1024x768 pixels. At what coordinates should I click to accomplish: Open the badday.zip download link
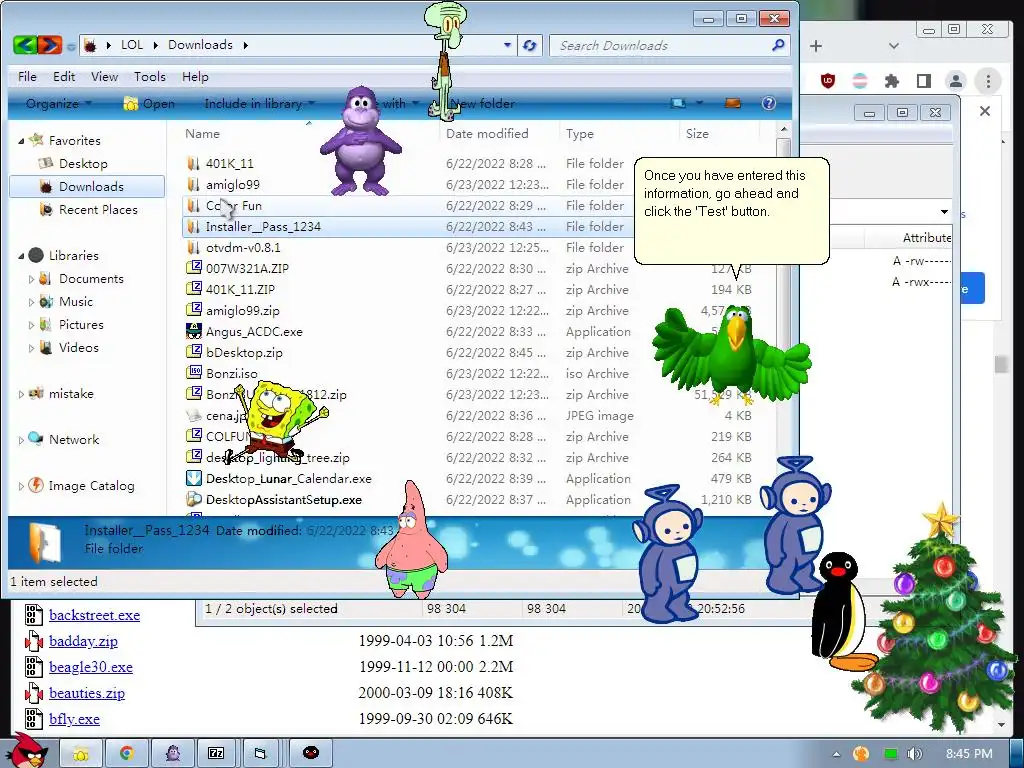tap(83, 641)
